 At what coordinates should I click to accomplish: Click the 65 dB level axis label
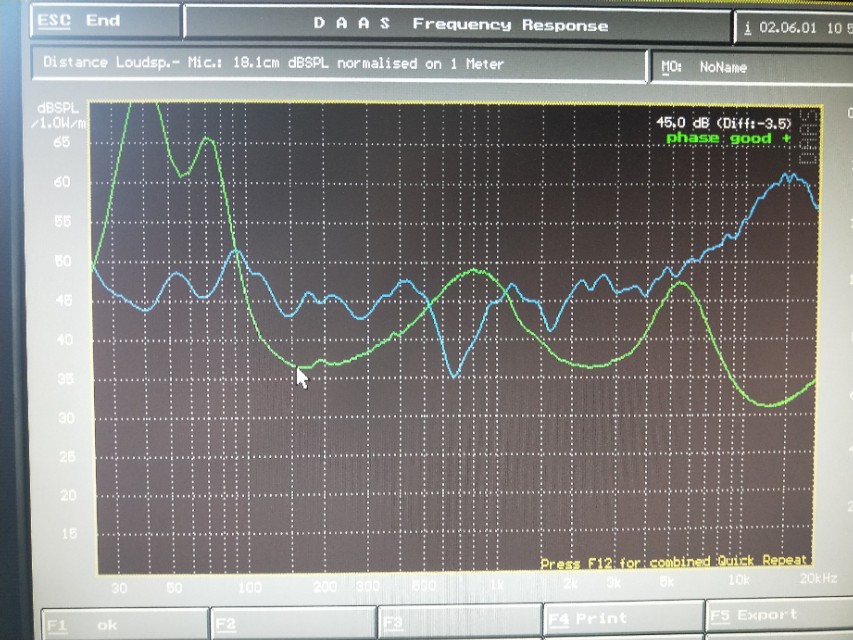[x=61, y=143]
